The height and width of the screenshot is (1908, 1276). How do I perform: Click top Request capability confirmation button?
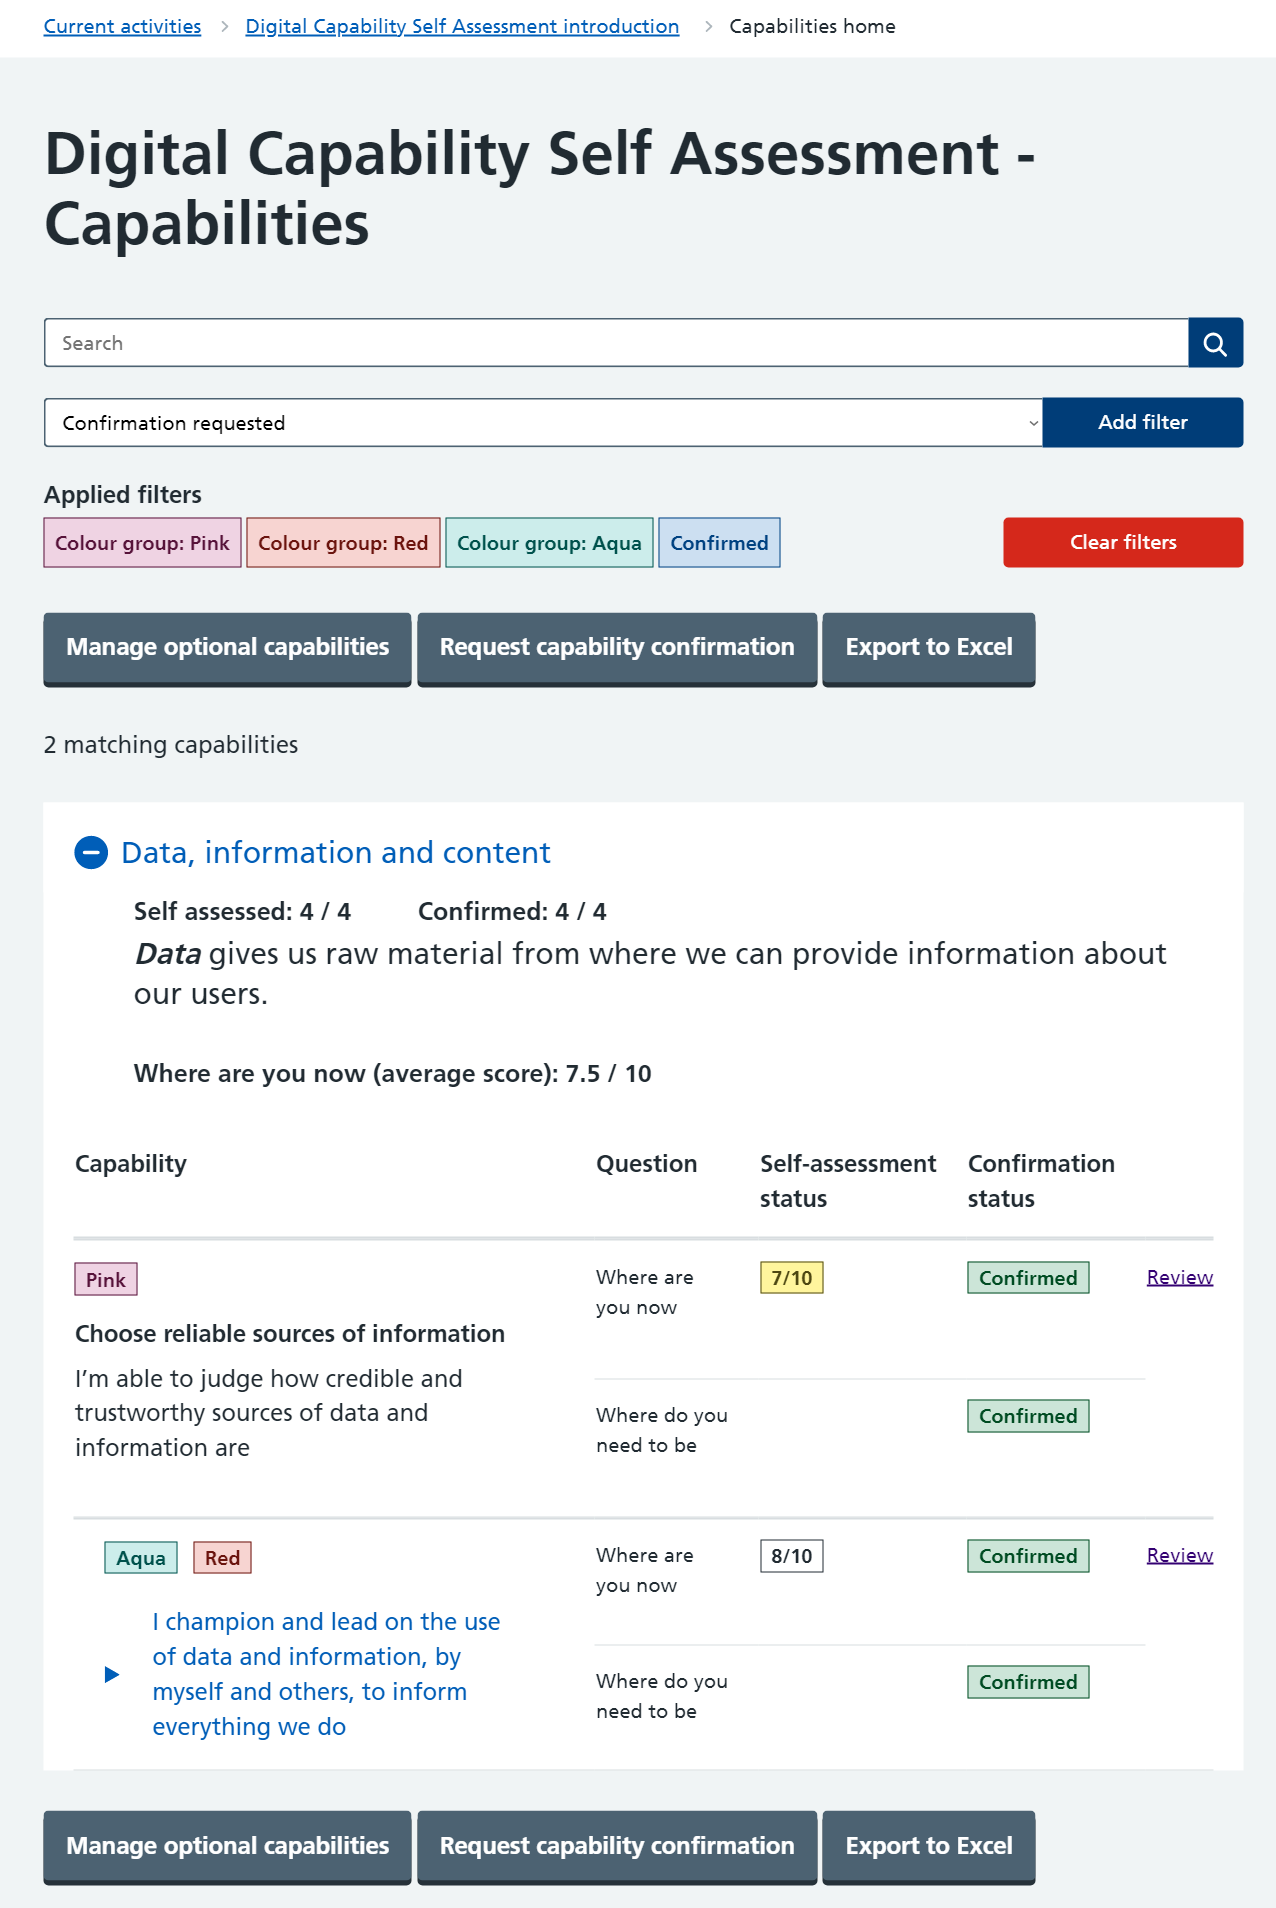tap(617, 648)
